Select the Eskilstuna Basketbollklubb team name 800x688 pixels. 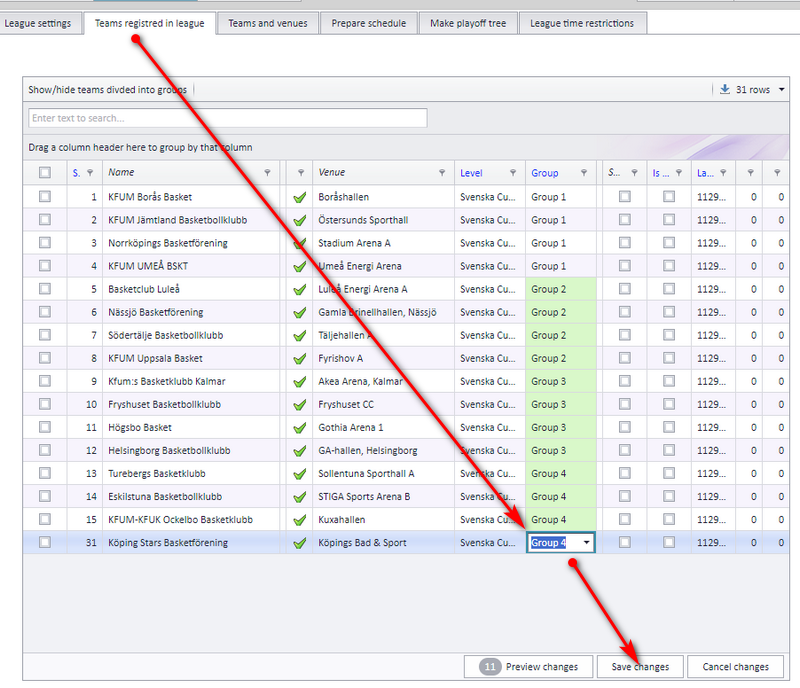pyautogui.click(x=165, y=497)
